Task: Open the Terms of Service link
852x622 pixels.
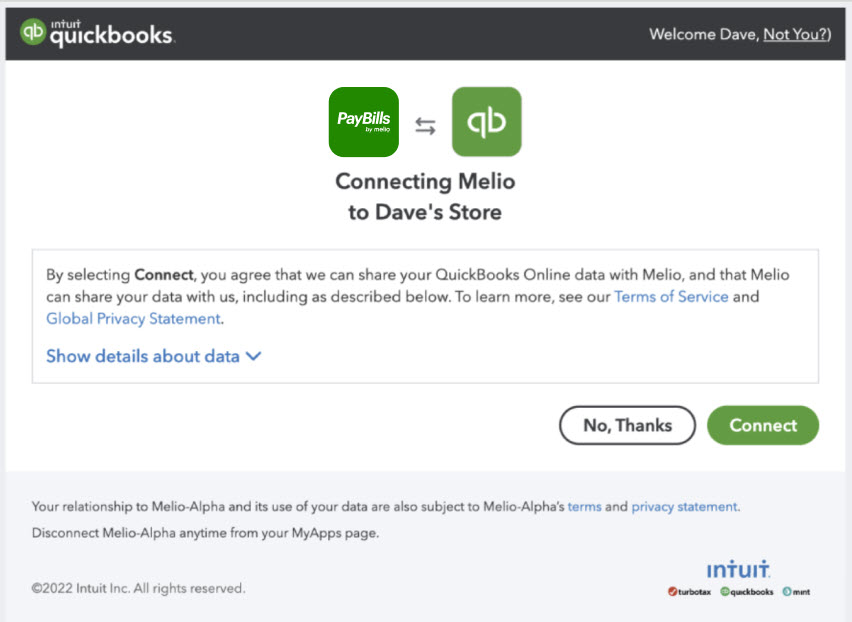Action: (x=671, y=297)
